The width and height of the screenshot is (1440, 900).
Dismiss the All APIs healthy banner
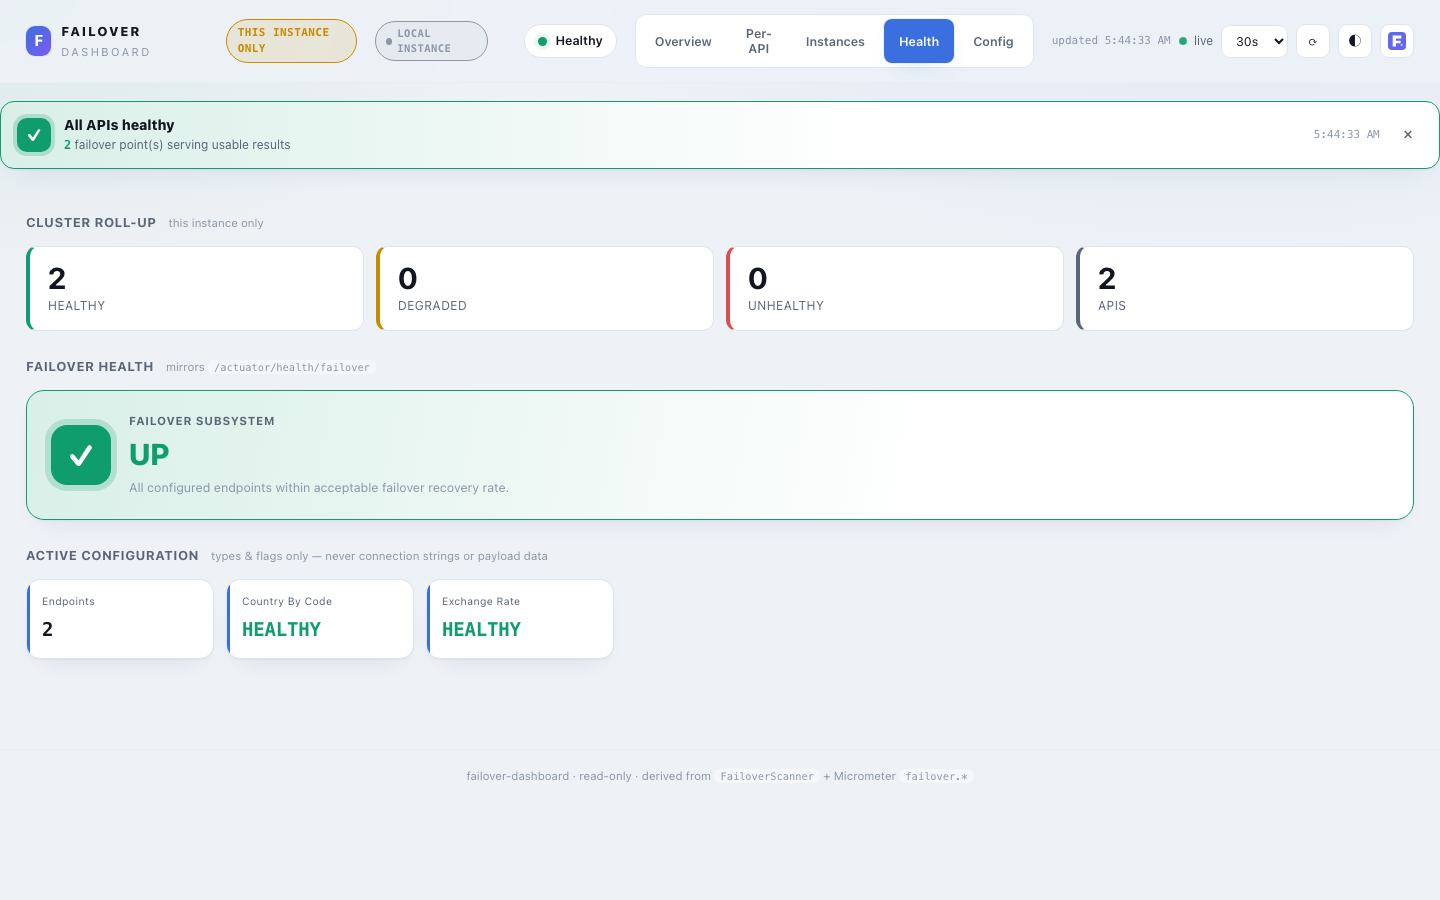tap(1408, 134)
